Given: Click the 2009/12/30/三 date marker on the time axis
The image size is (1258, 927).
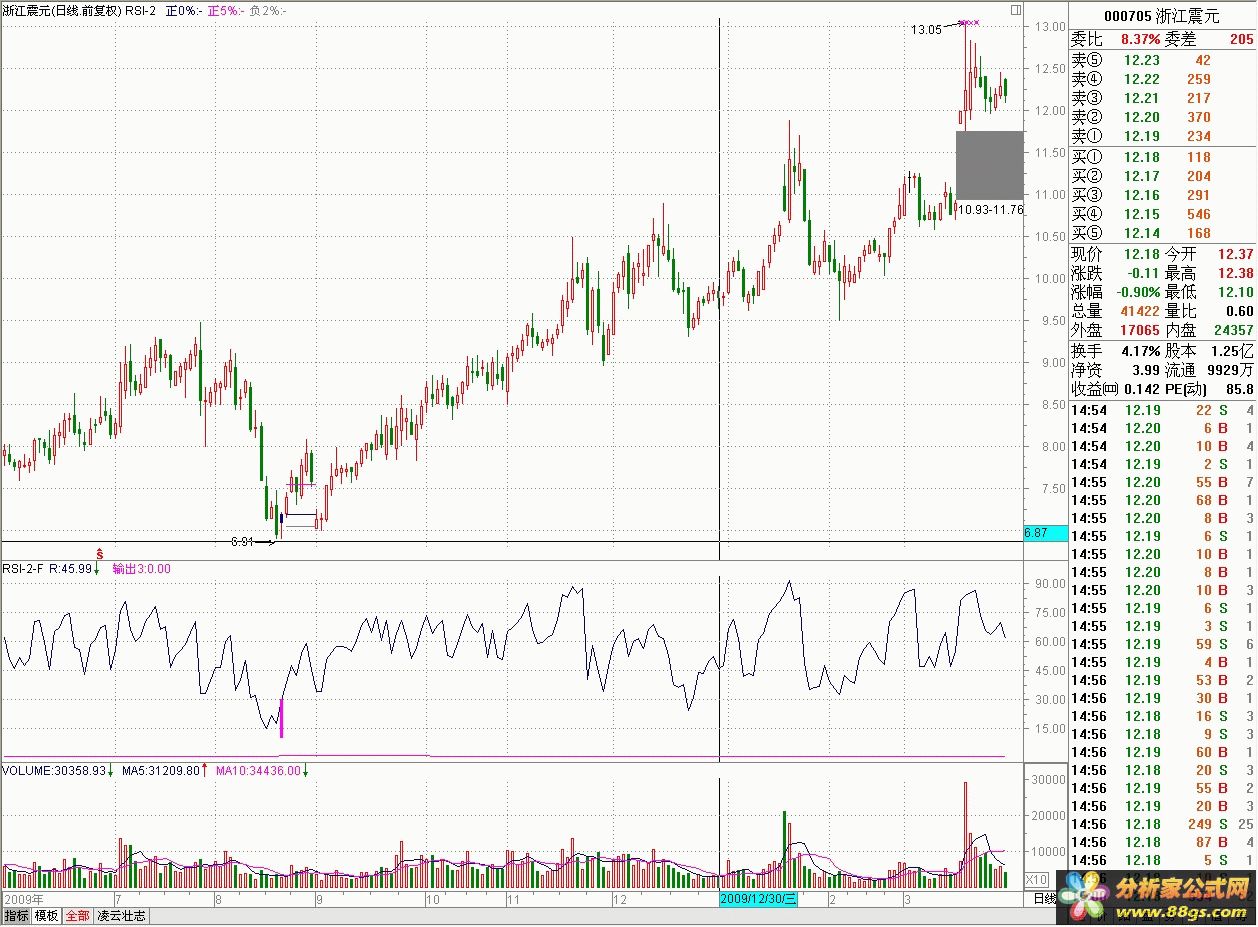Looking at the screenshot, I should [x=758, y=899].
